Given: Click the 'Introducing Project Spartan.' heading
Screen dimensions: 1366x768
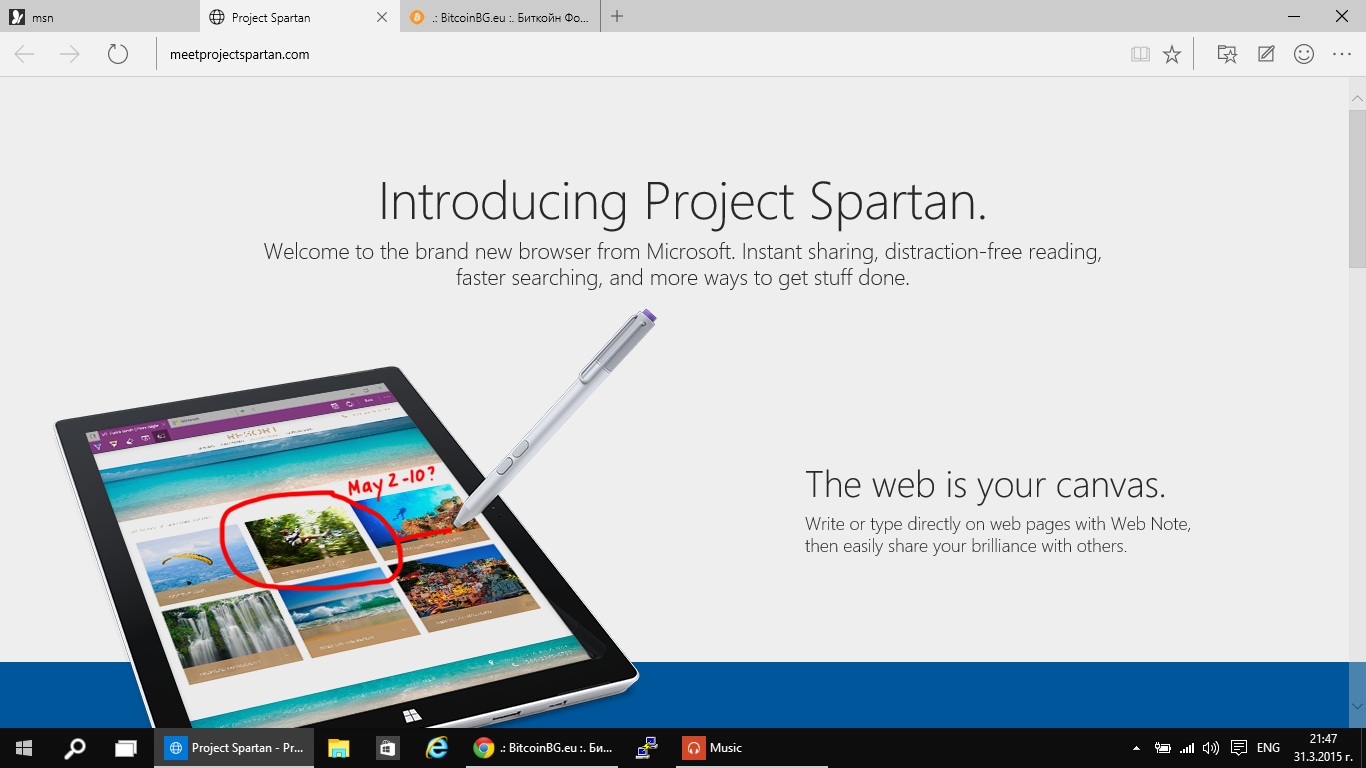Looking at the screenshot, I should [683, 202].
